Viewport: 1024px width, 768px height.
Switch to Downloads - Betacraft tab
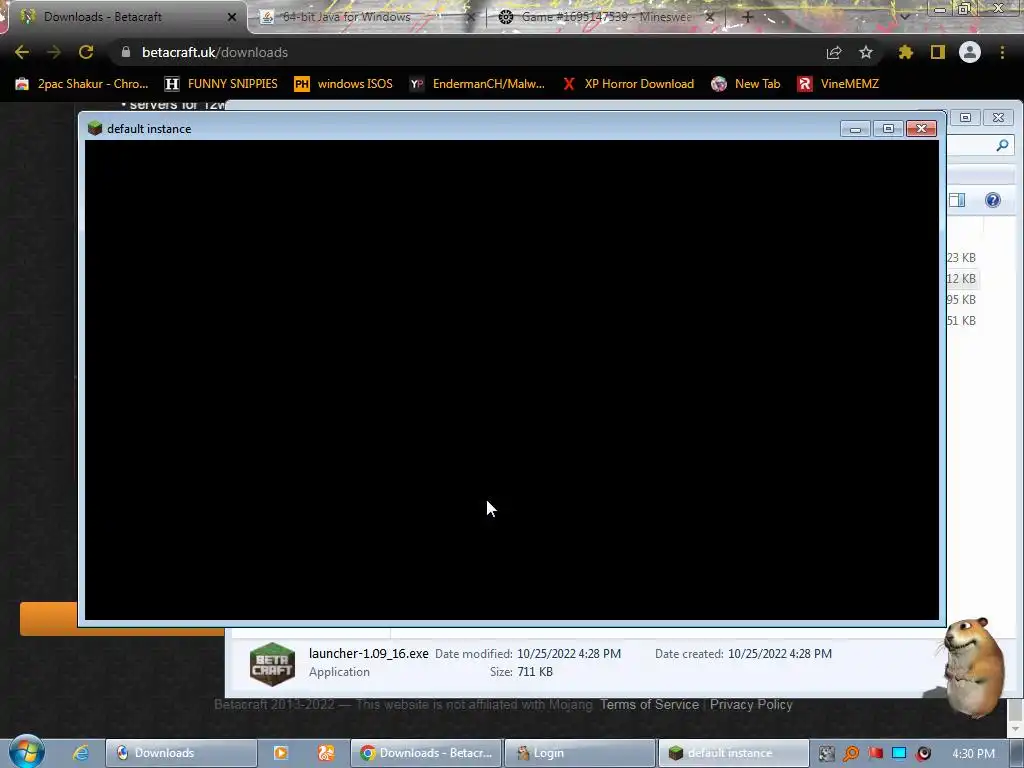click(124, 17)
